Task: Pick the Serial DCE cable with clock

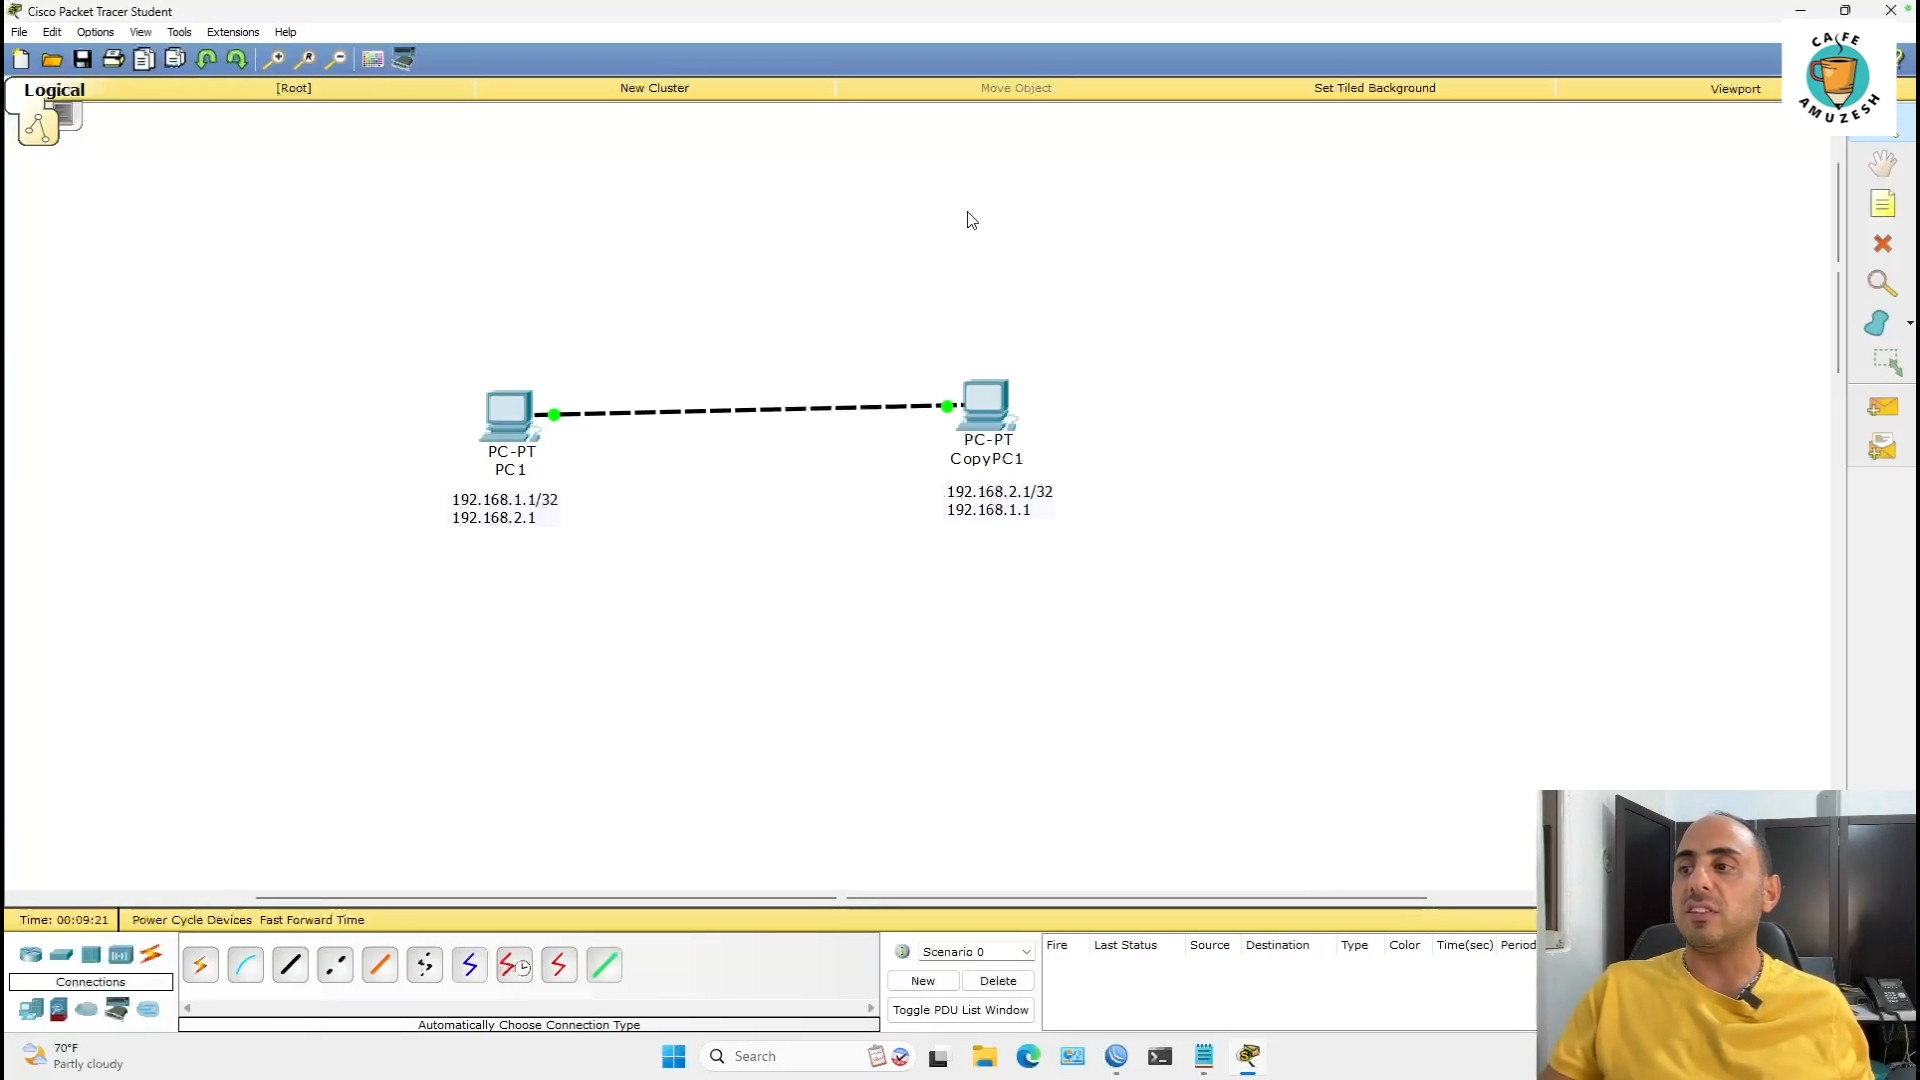Action: coord(515,965)
